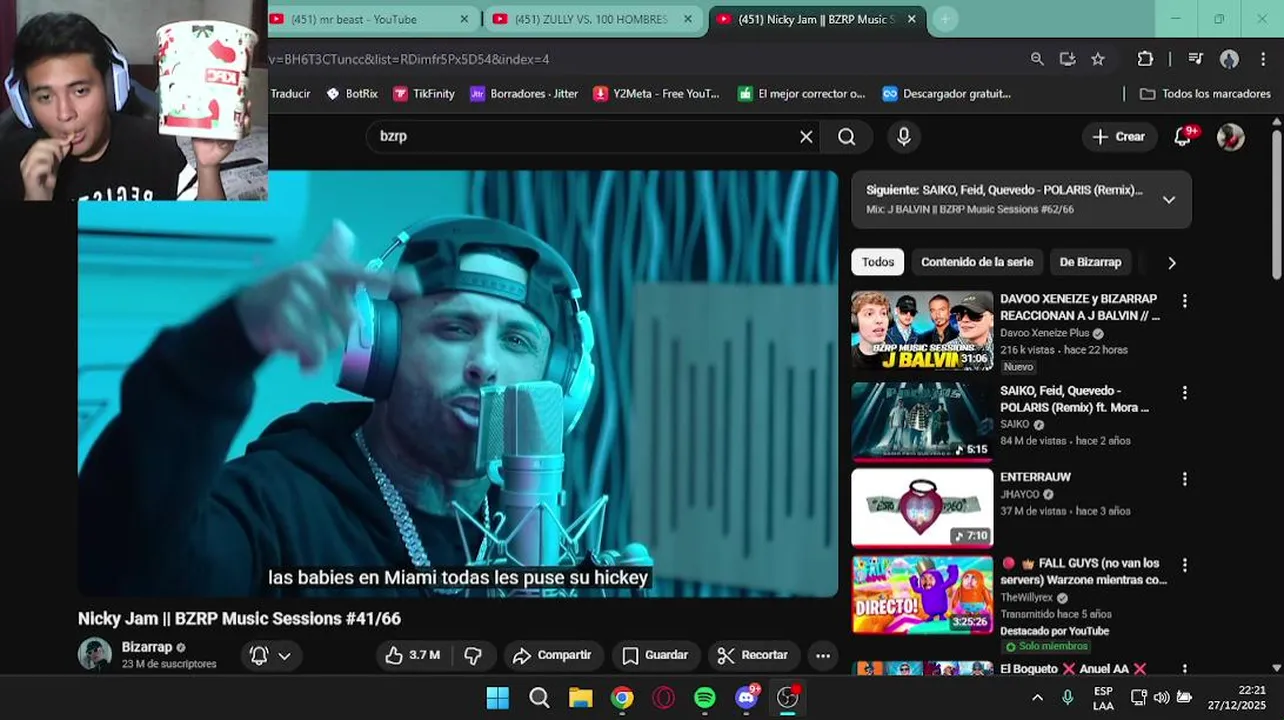Open the YouTube account avatar menu
Viewport: 1284px width, 720px height.
tap(1230, 137)
